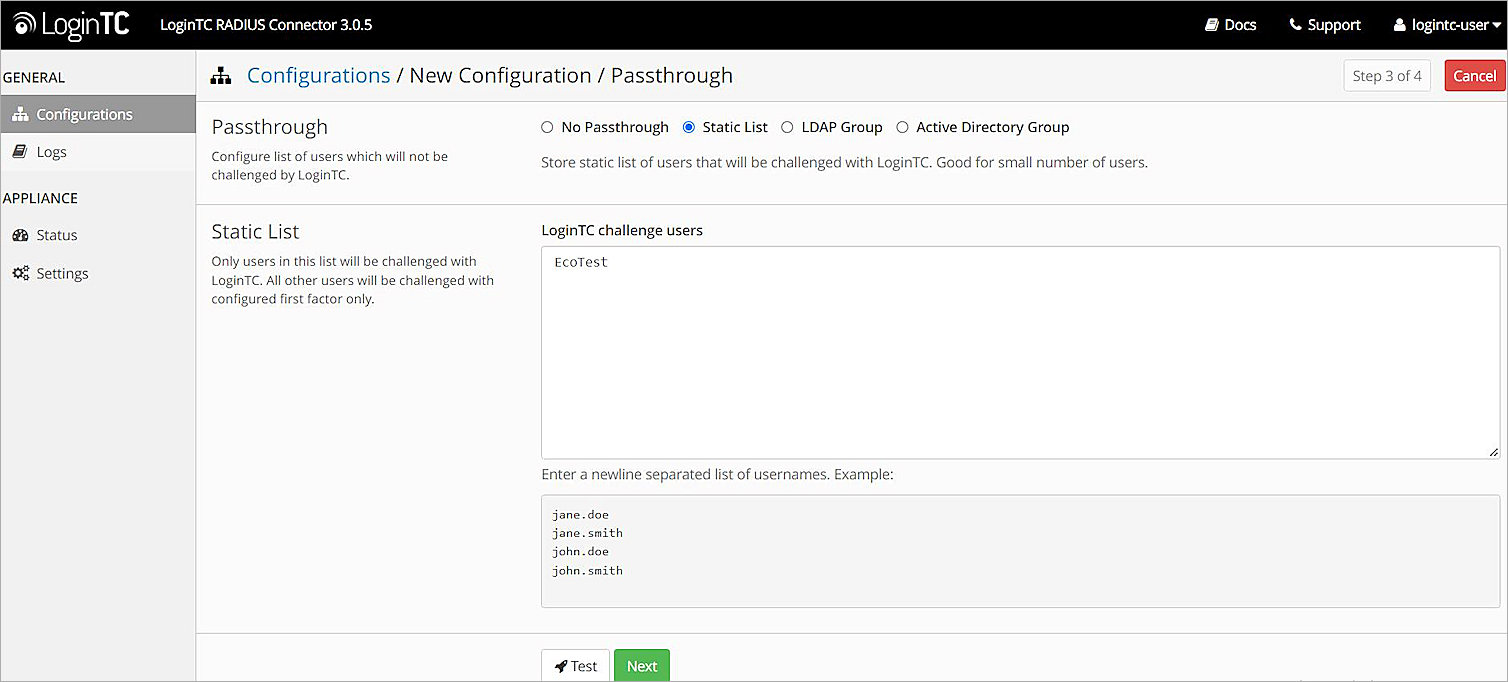The image size is (1508, 682).
Task: Click the Configurations sitemap icon in sidebar
Action: click(x=18, y=113)
